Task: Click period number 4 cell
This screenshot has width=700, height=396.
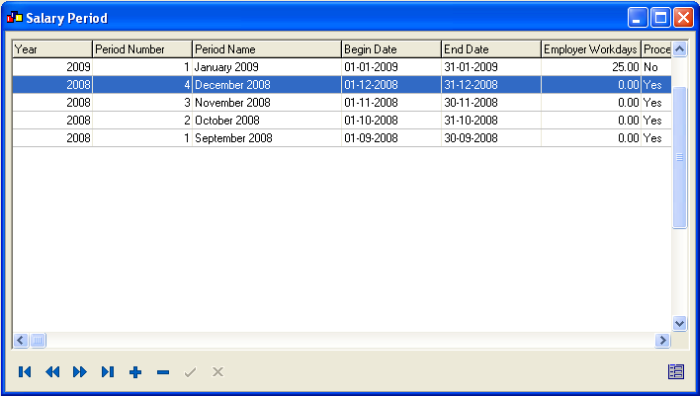Action: click(142, 85)
